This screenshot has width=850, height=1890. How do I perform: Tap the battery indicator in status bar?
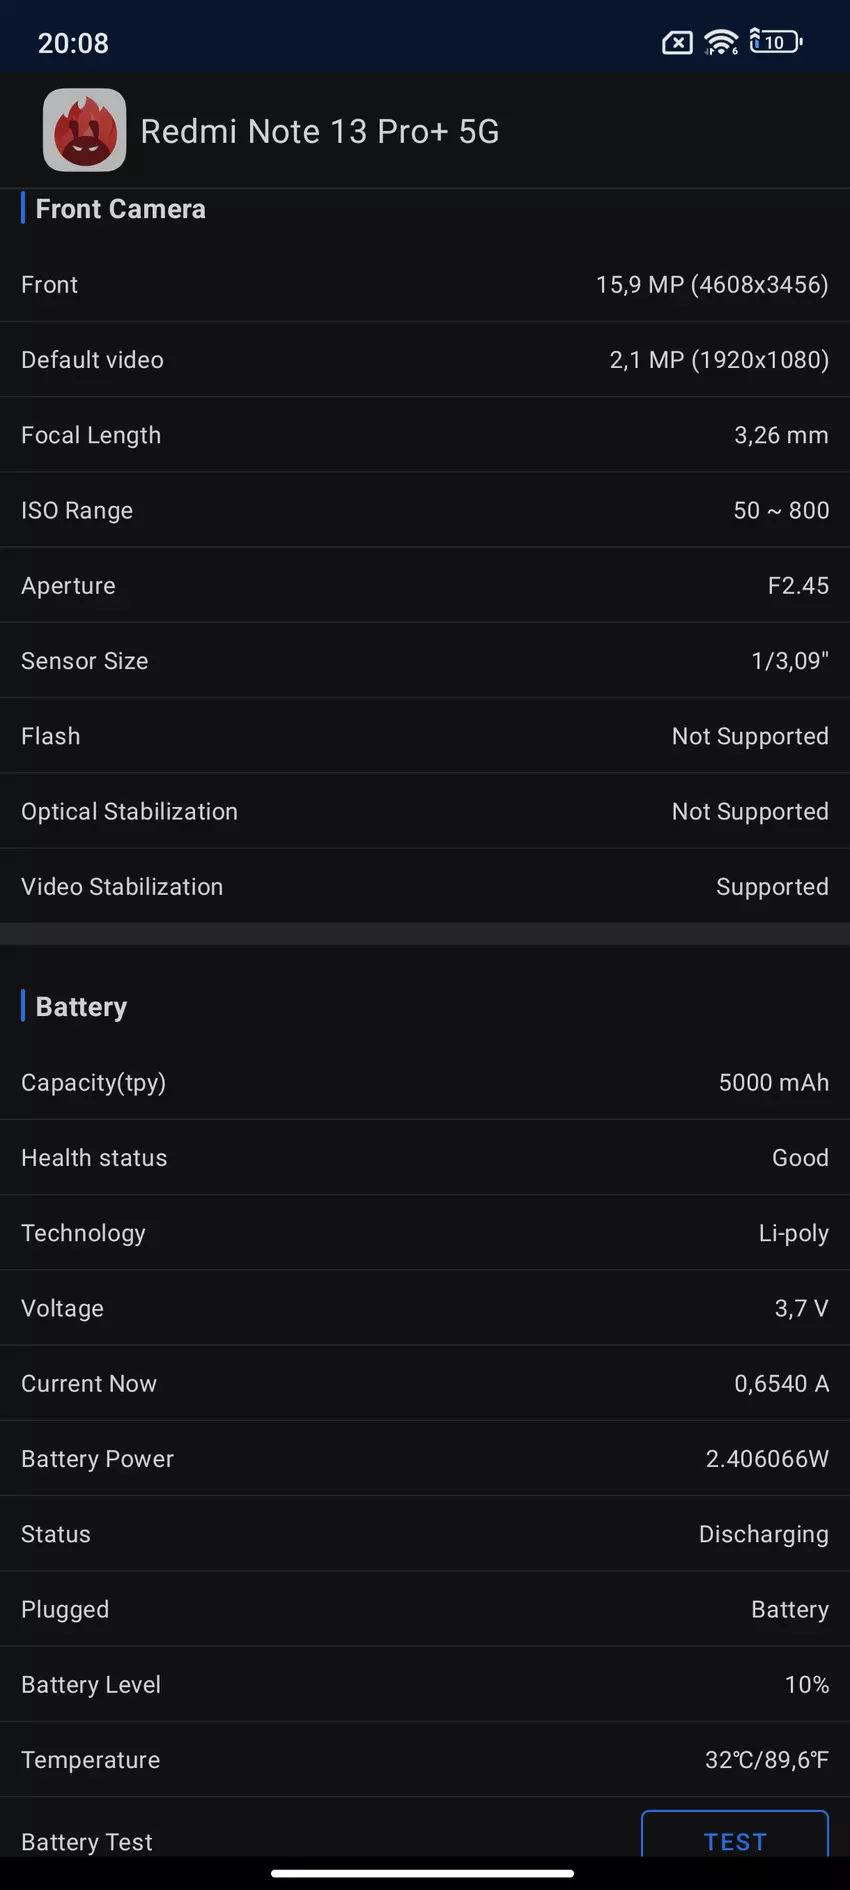775,42
